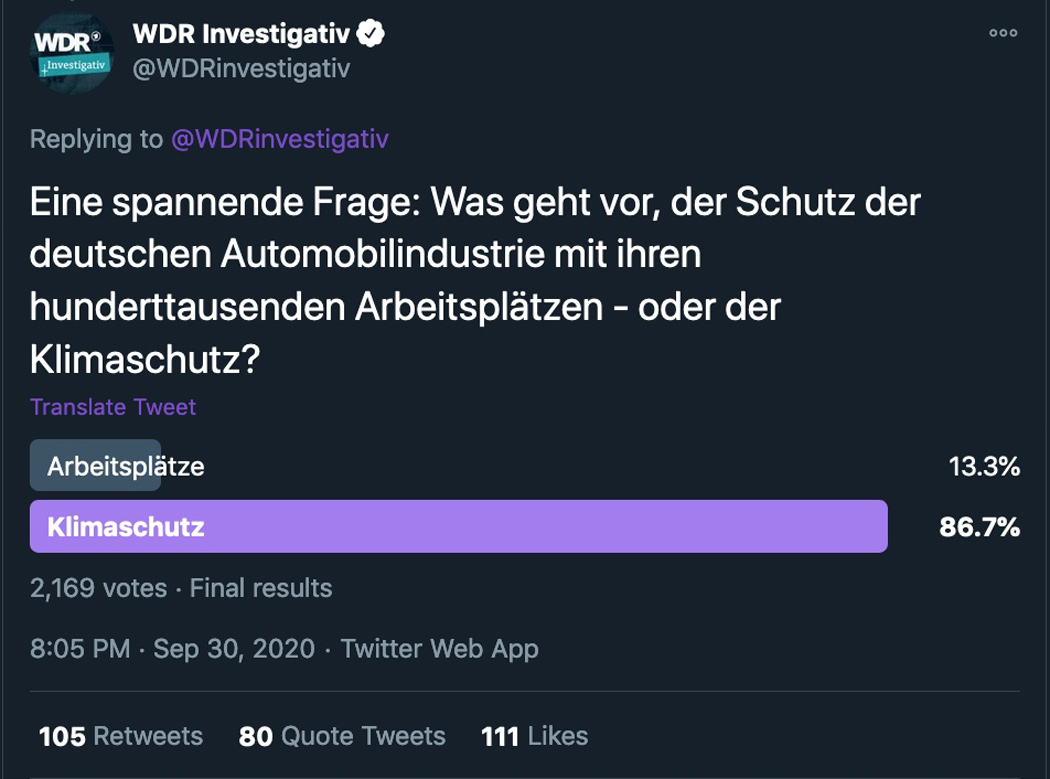The width and height of the screenshot is (1050, 779).
Task: View the 105 Retweets list
Action: [121, 736]
